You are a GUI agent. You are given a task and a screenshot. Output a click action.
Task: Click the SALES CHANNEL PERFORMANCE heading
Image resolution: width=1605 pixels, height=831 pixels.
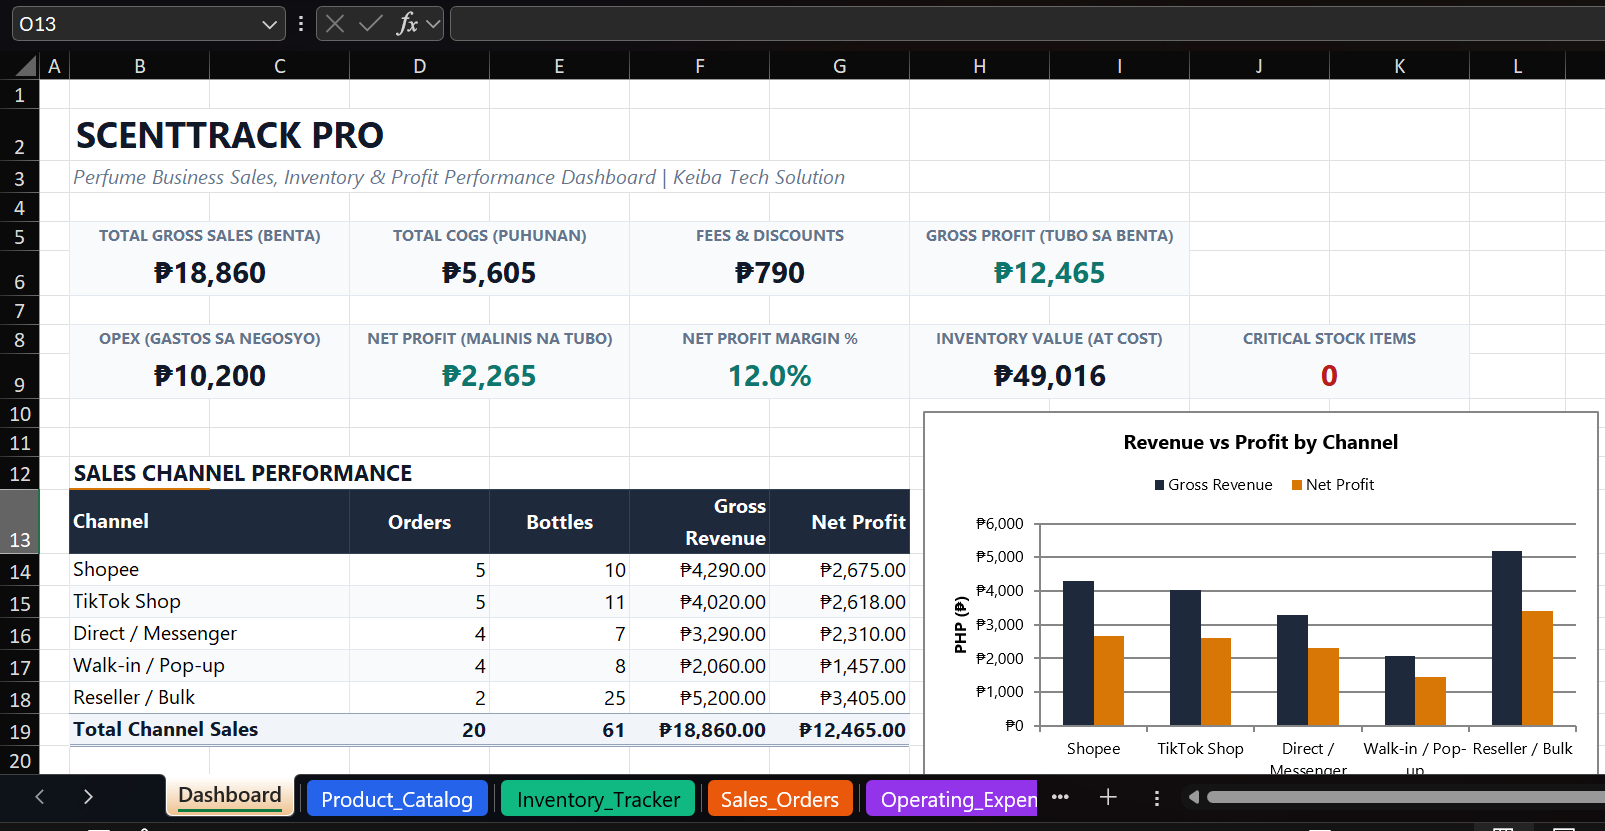[243, 473]
